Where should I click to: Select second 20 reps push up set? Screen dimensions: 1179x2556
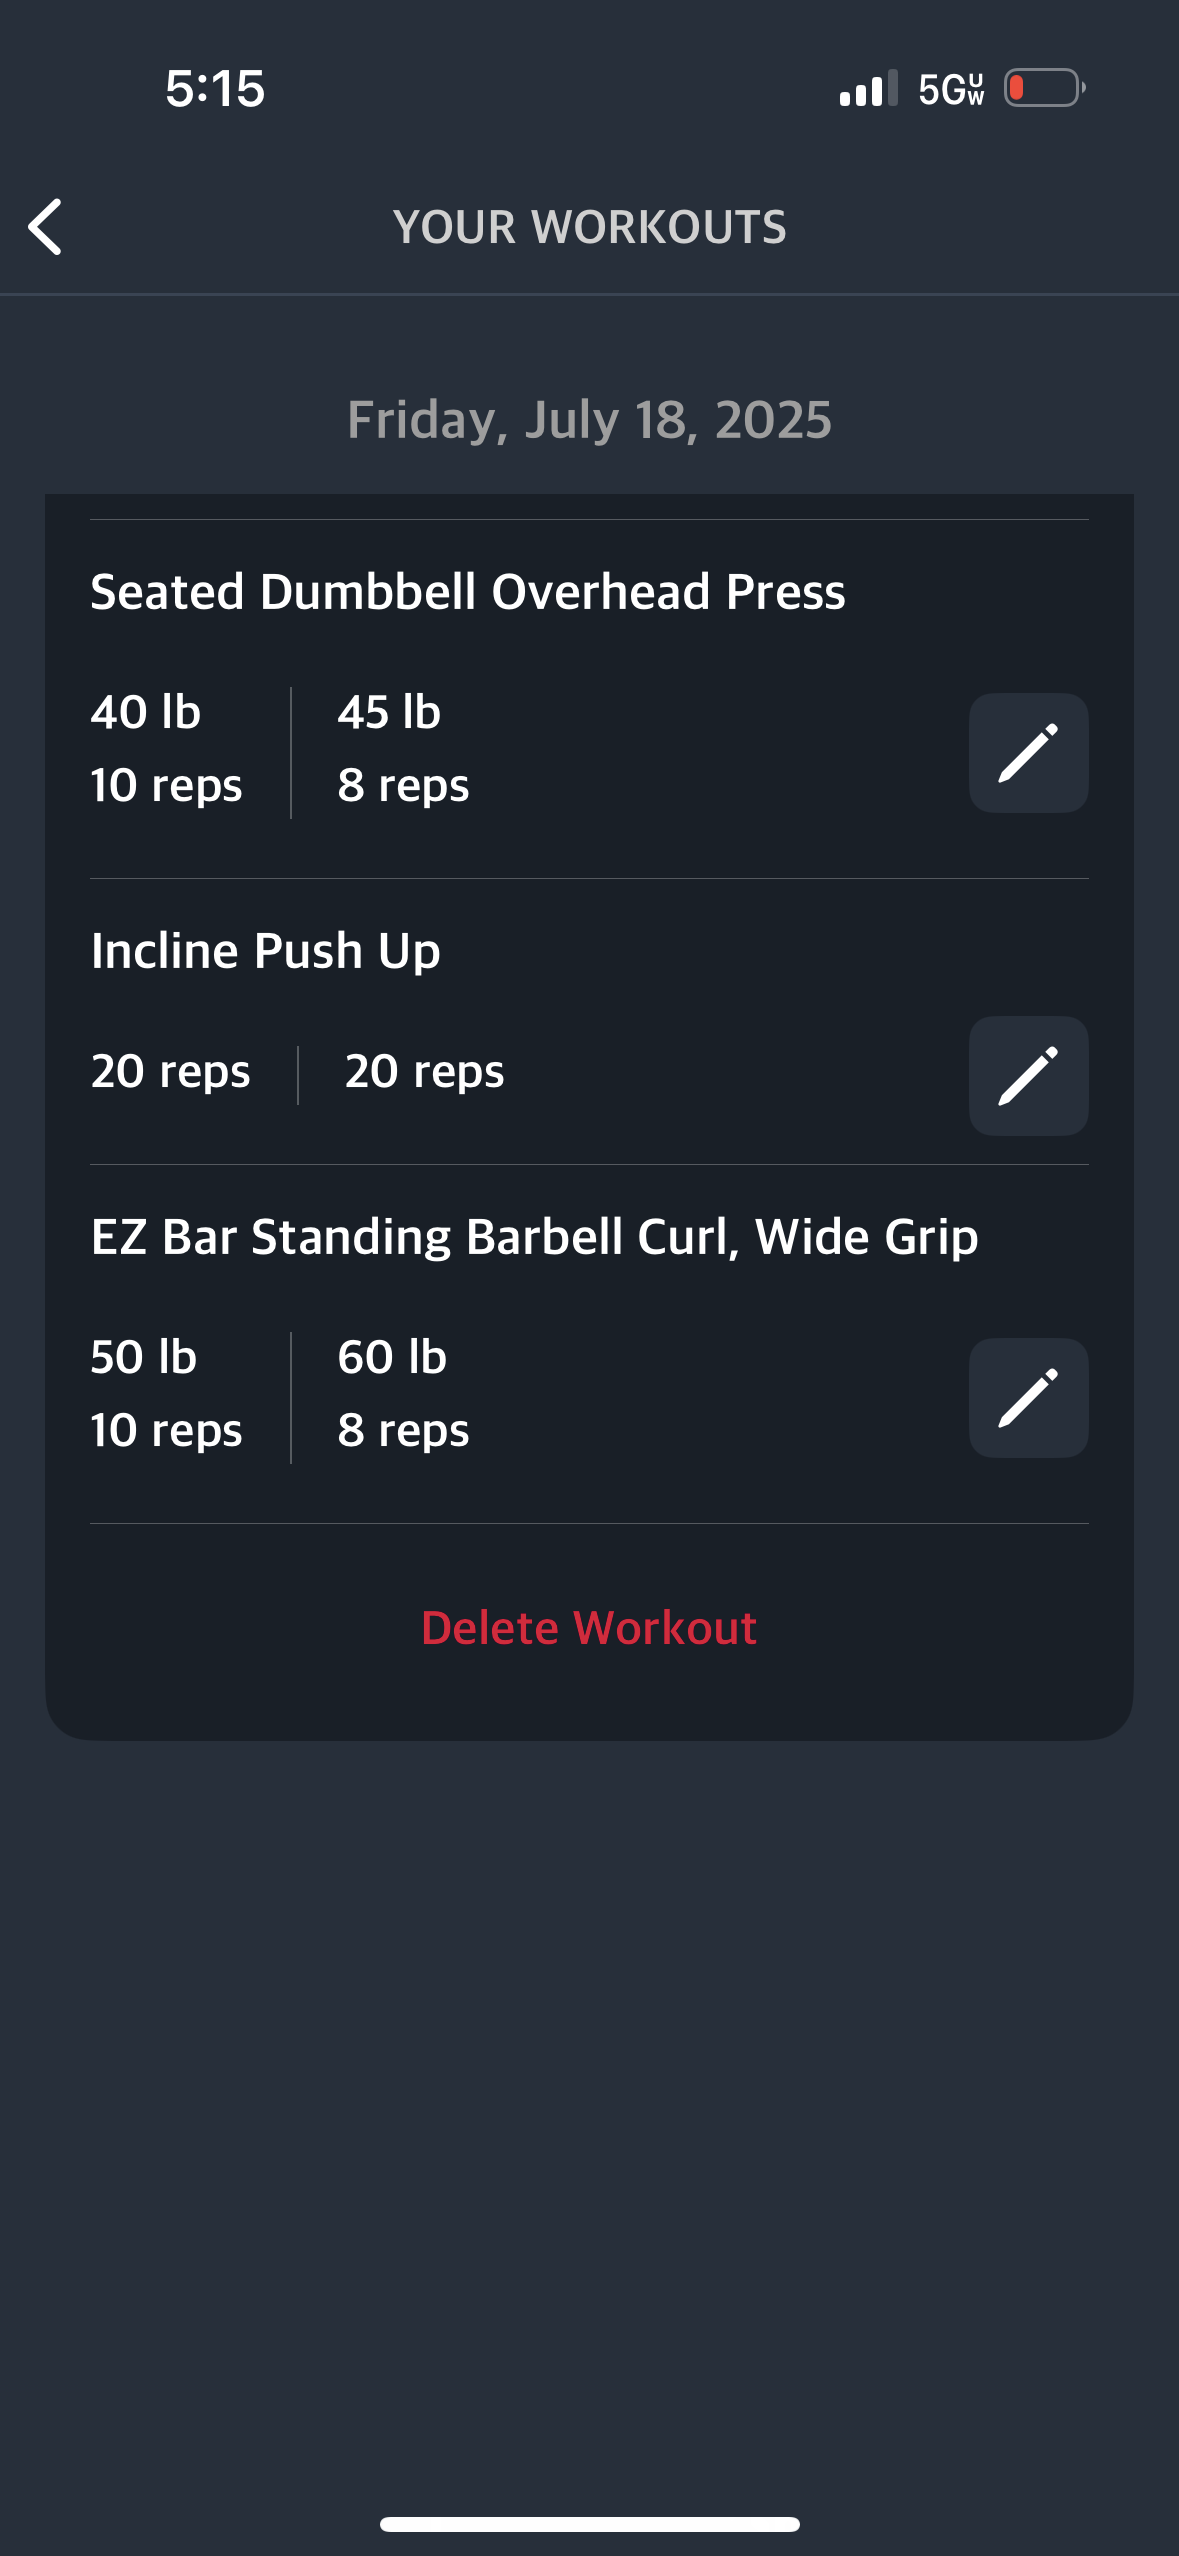pos(424,1071)
